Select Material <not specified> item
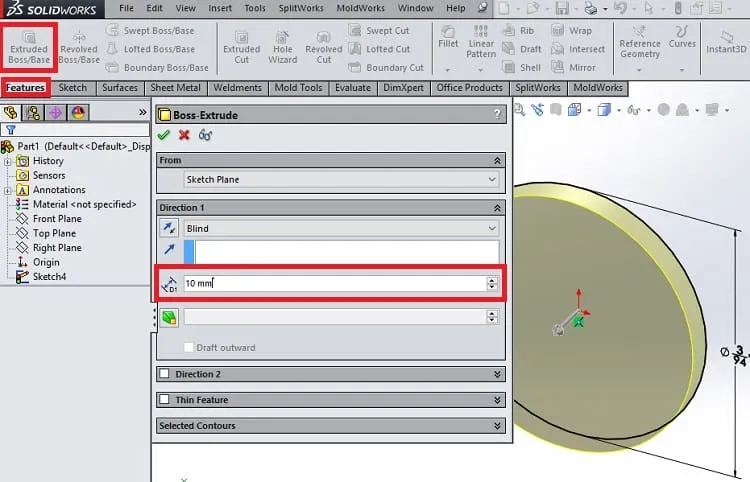 click(x=84, y=205)
